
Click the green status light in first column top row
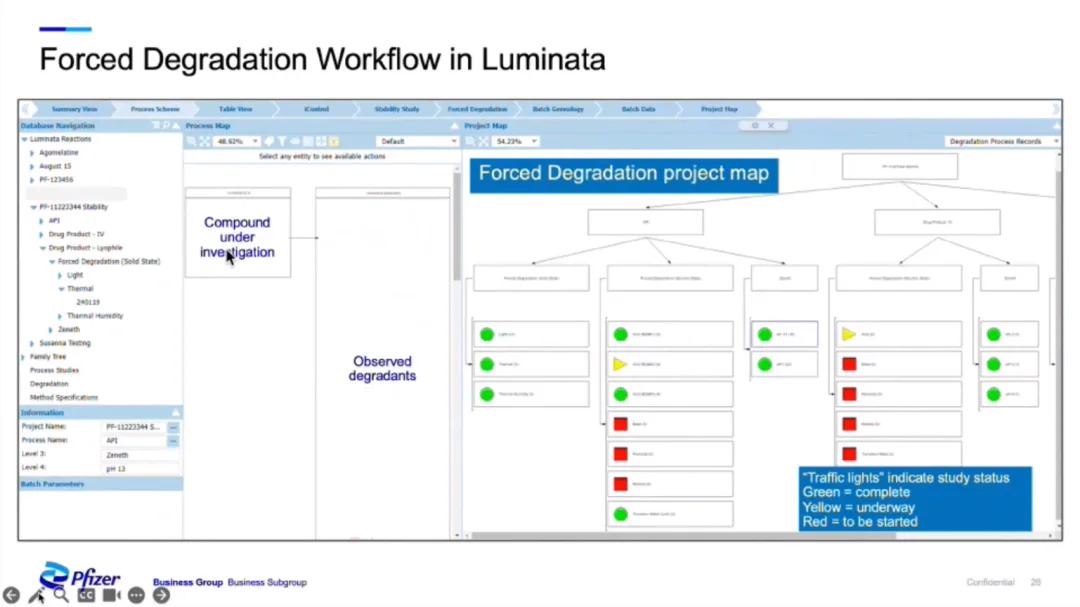coord(487,334)
